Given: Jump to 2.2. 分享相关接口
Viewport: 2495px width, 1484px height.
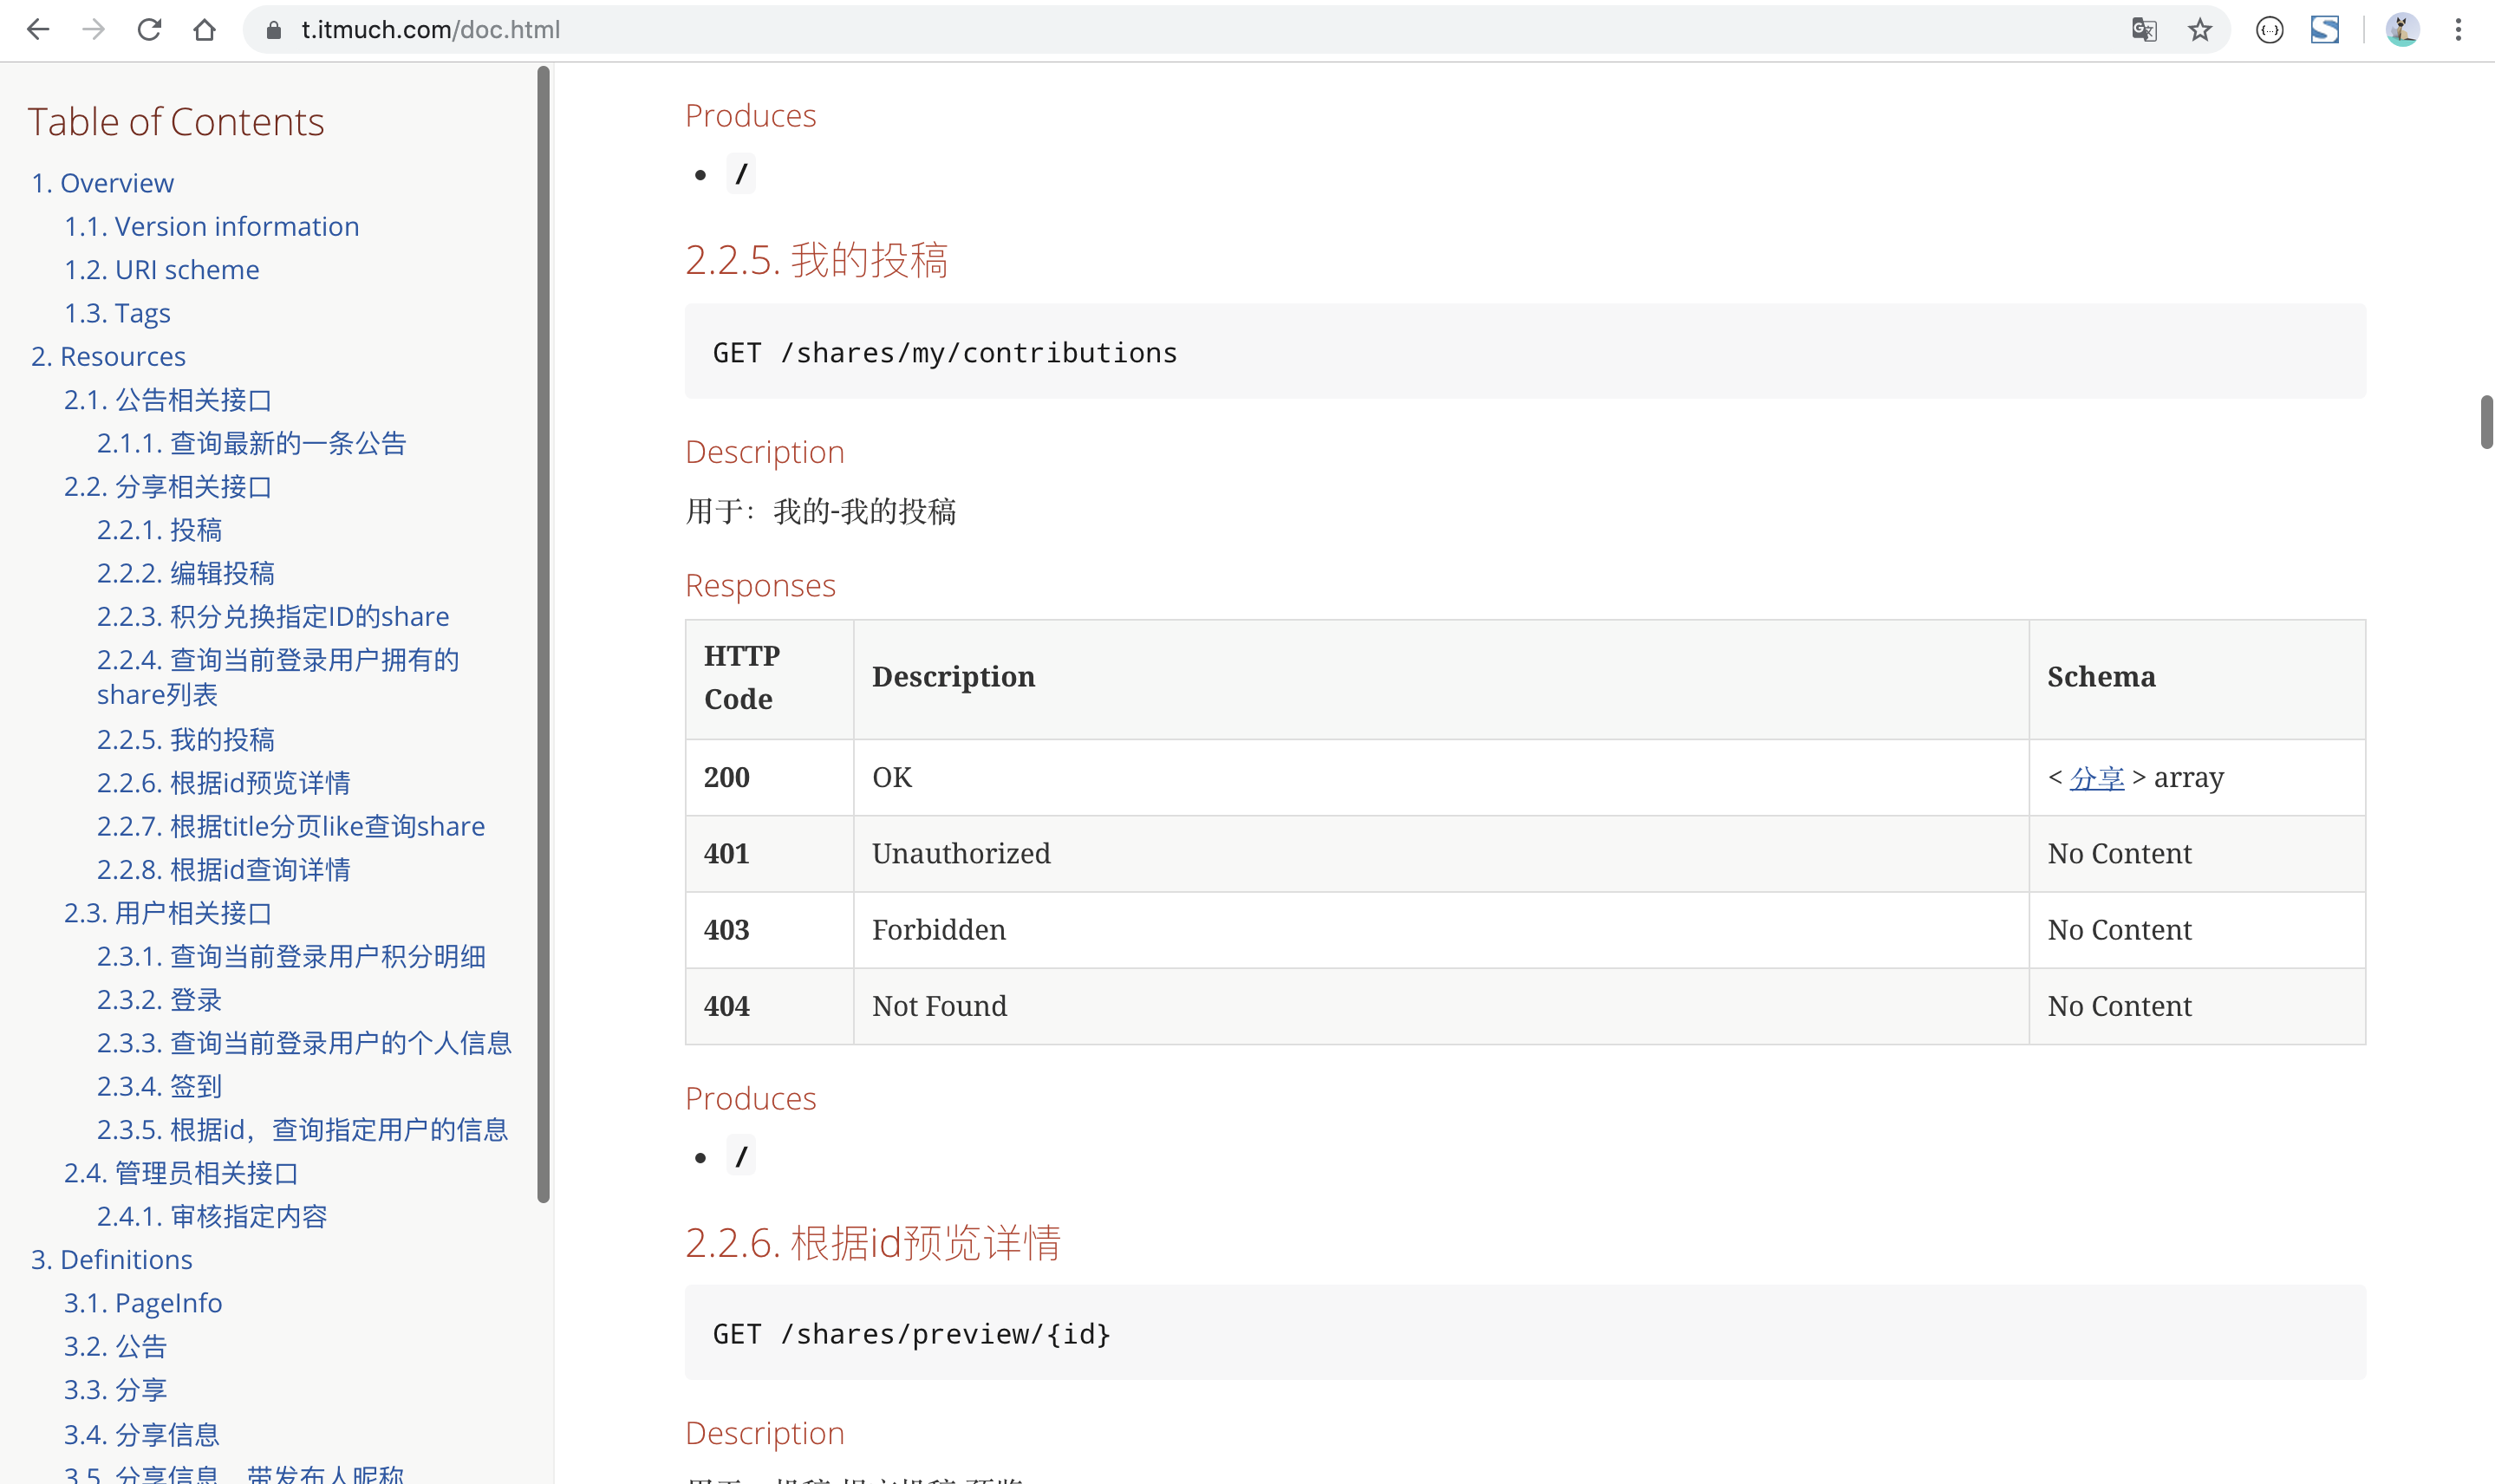Looking at the screenshot, I should point(167,487).
